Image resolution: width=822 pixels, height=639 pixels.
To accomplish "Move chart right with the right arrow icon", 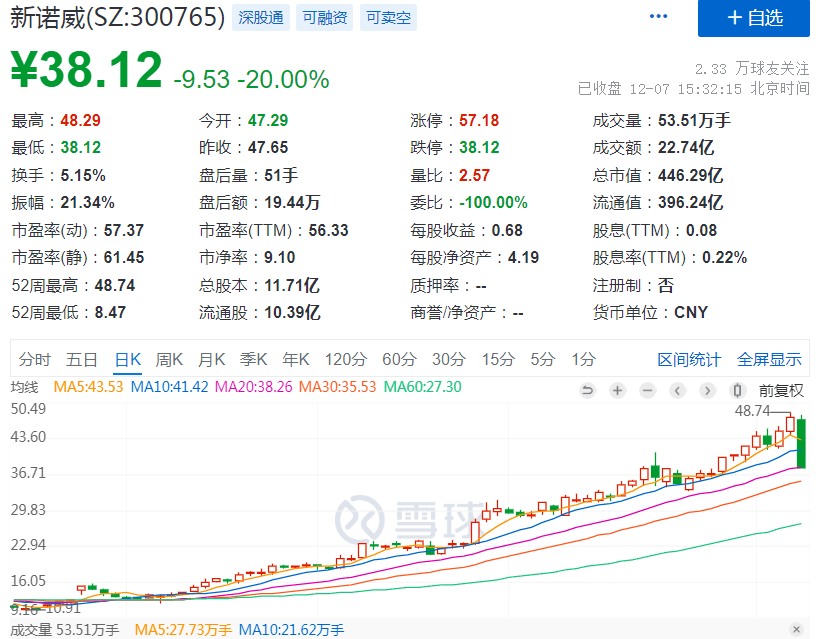I will tap(707, 391).
